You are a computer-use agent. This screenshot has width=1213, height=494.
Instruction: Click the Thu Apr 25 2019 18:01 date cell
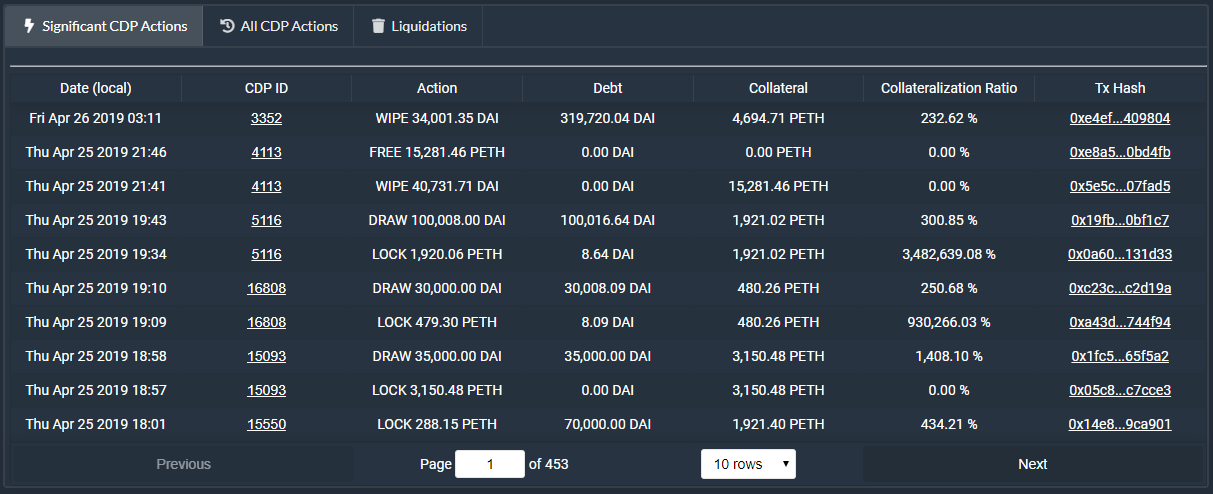(x=96, y=424)
